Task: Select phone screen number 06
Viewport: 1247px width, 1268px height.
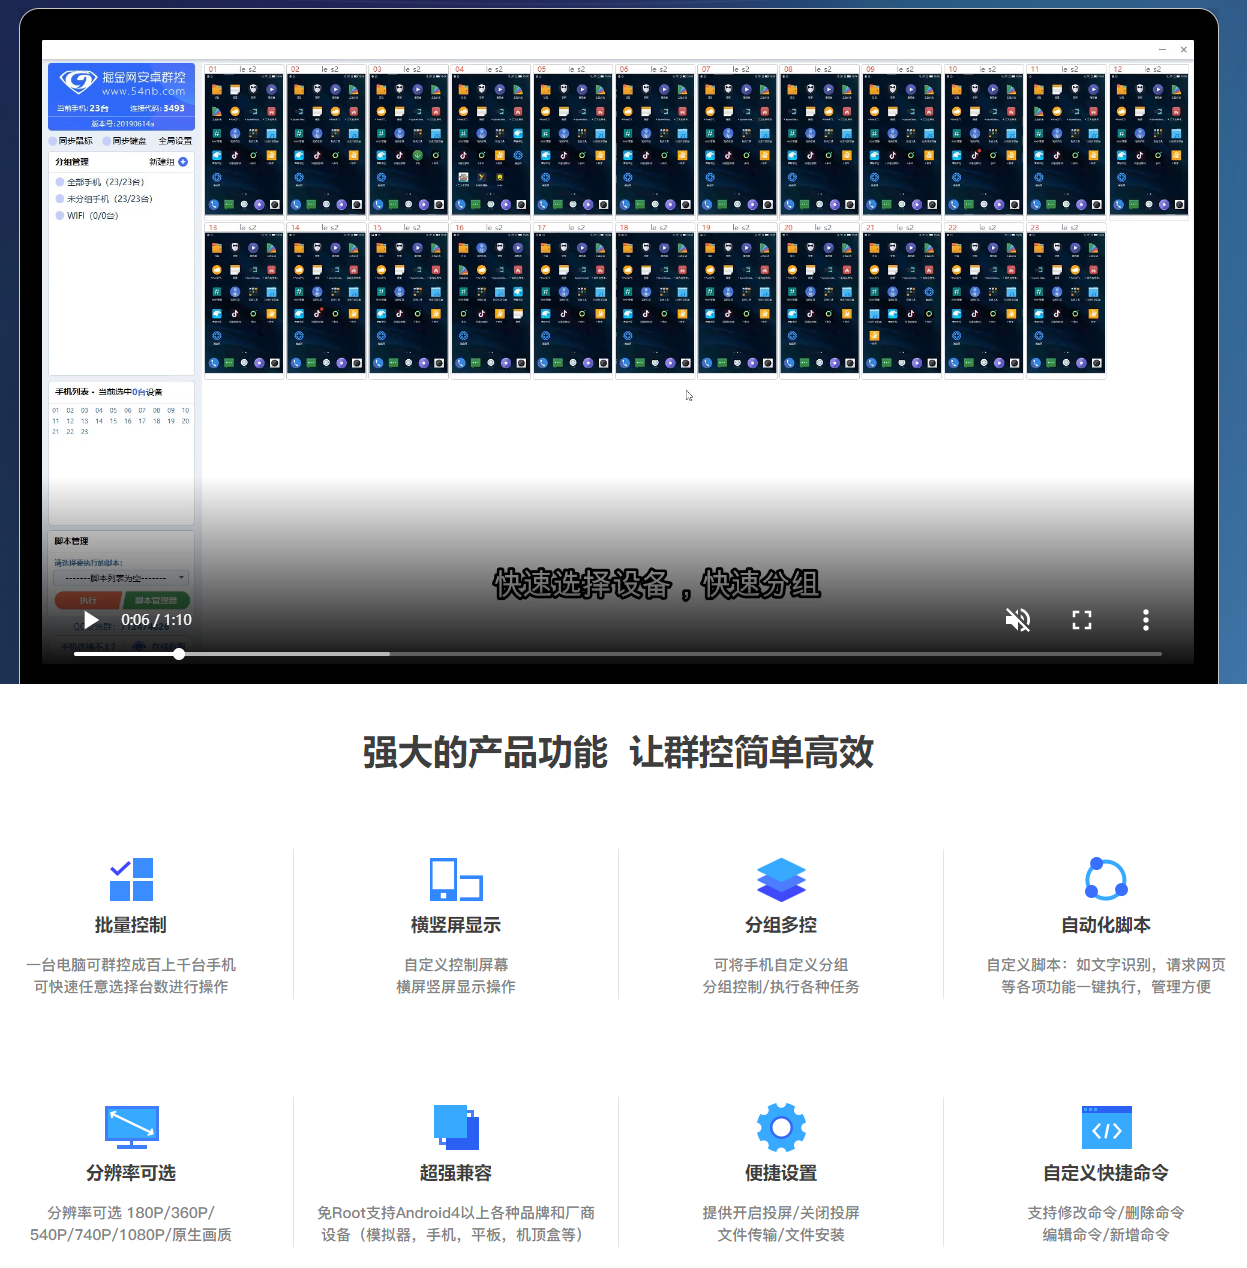Action: 655,140
